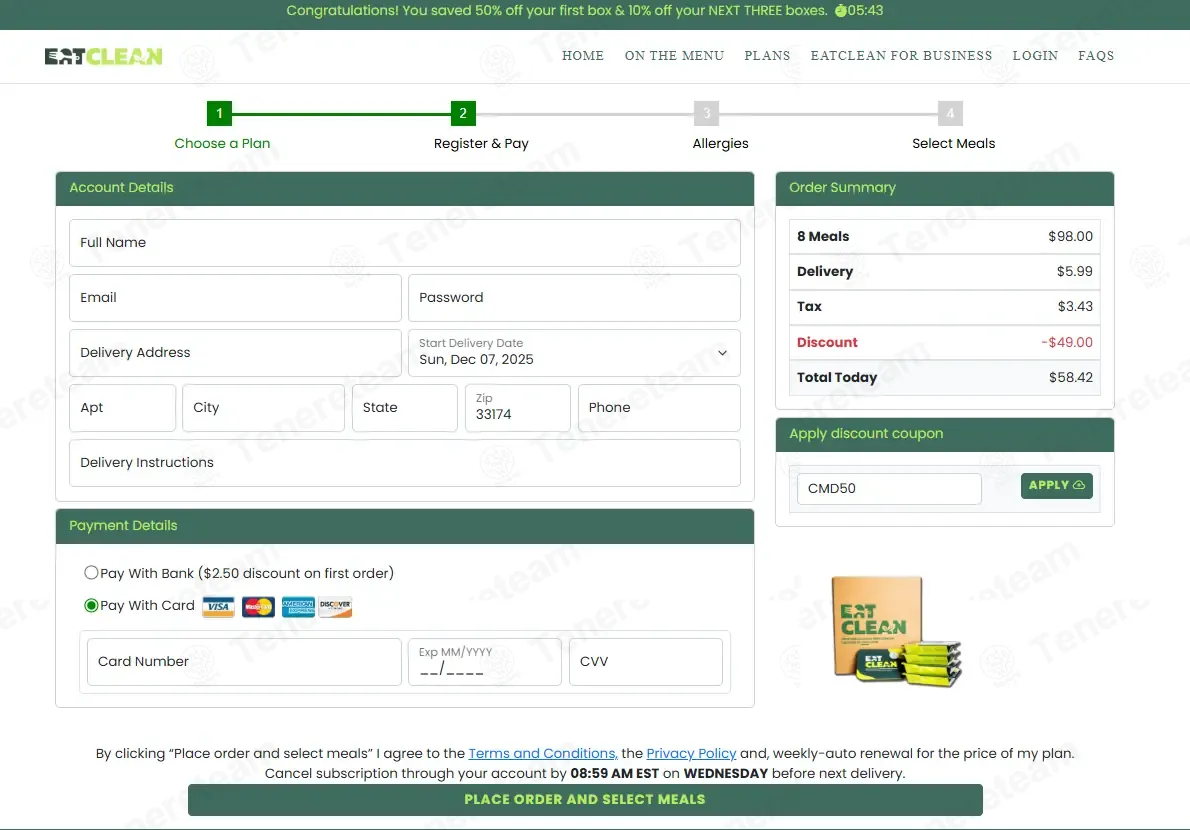Focus the Password field

pos(575,297)
